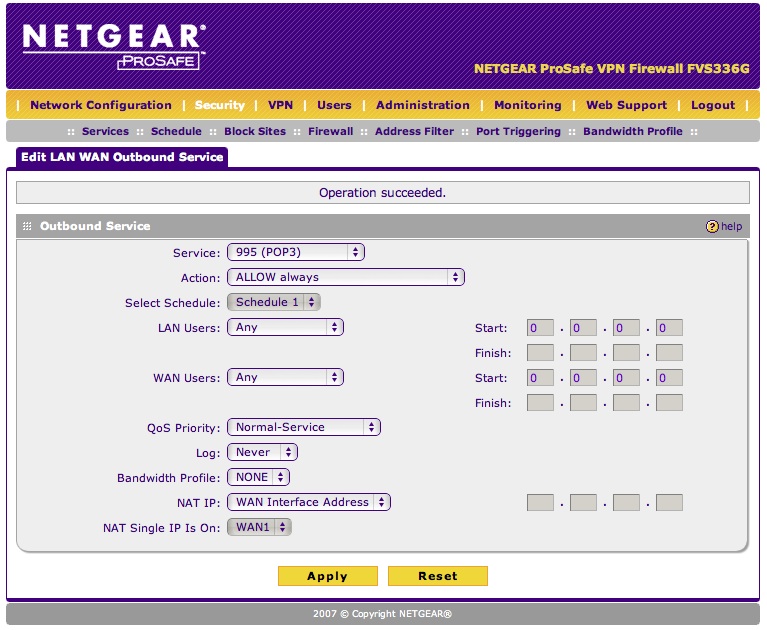Click the Operation succeeded message
This screenshot has width=767, height=630.
point(383,193)
